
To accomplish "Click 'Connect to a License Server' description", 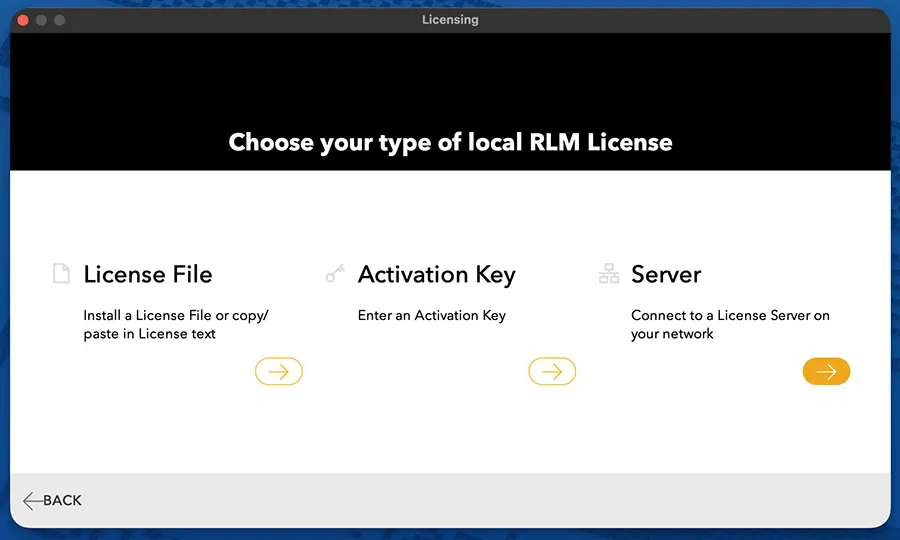I will [730, 324].
